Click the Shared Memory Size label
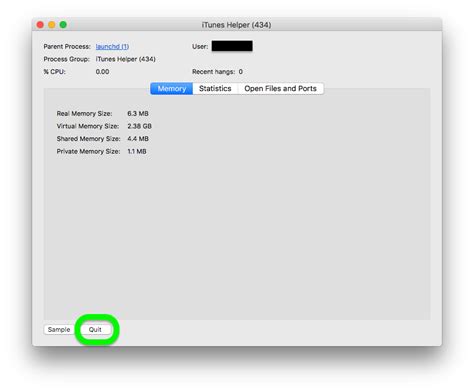The height and width of the screenshot is (392, 474). (88, 139)
